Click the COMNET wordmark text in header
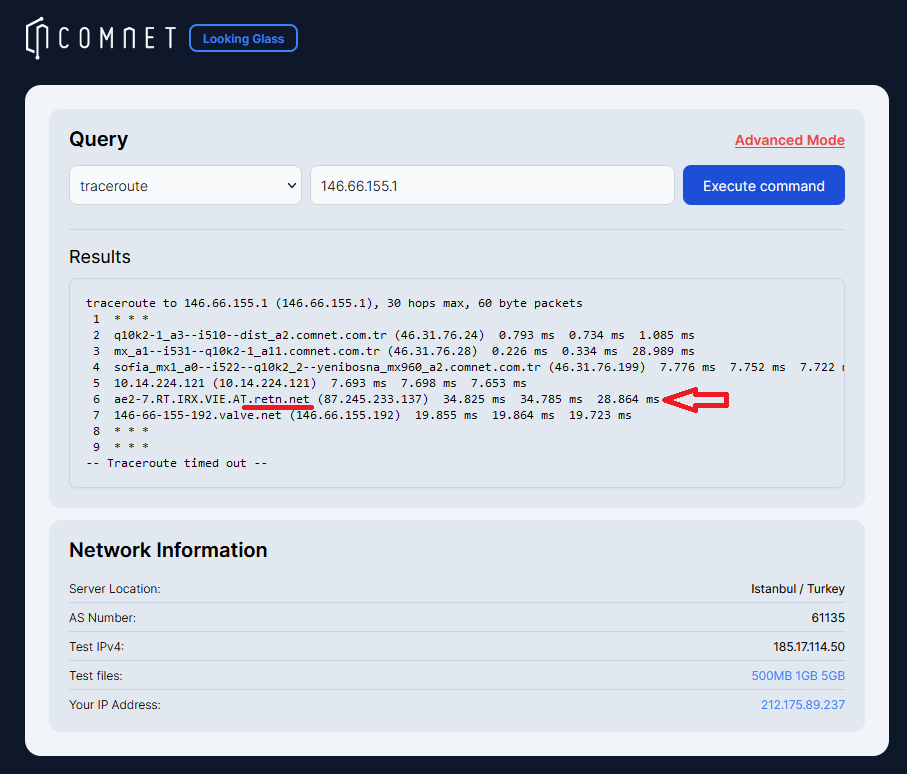The width and height of the screenshot is (907, 774). click(118, 38)
